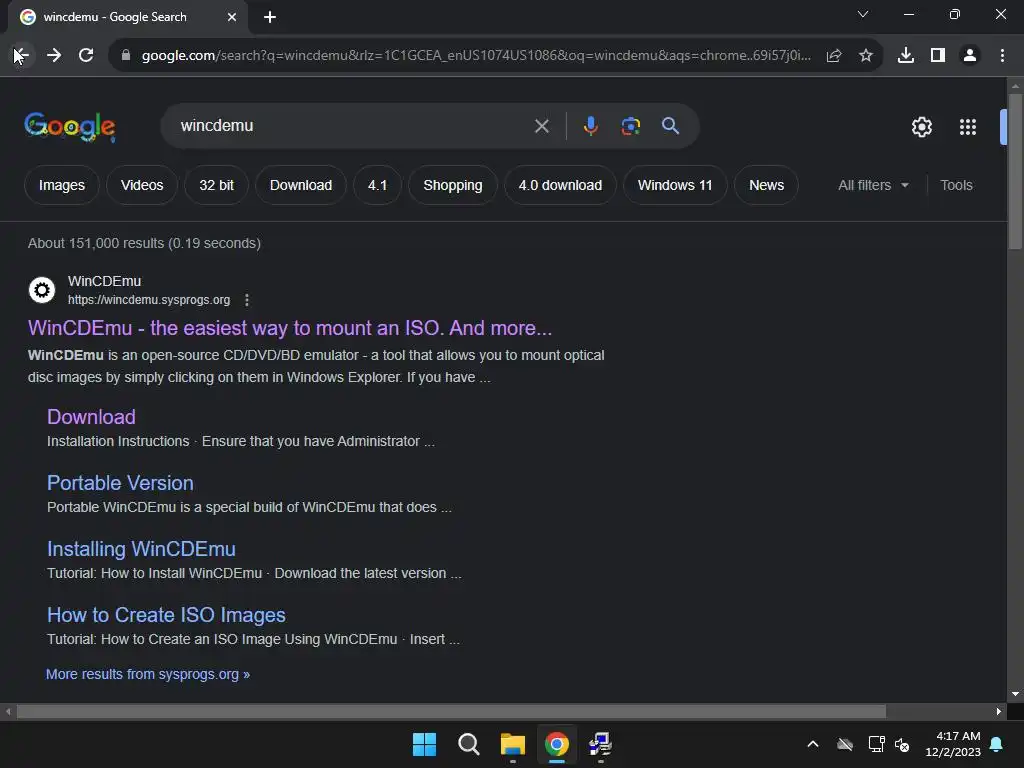Click the WinCDEmu site favicon
The width and height of the screenshot is (1024, 768).
pyautogui.click(x=42, y=289)
